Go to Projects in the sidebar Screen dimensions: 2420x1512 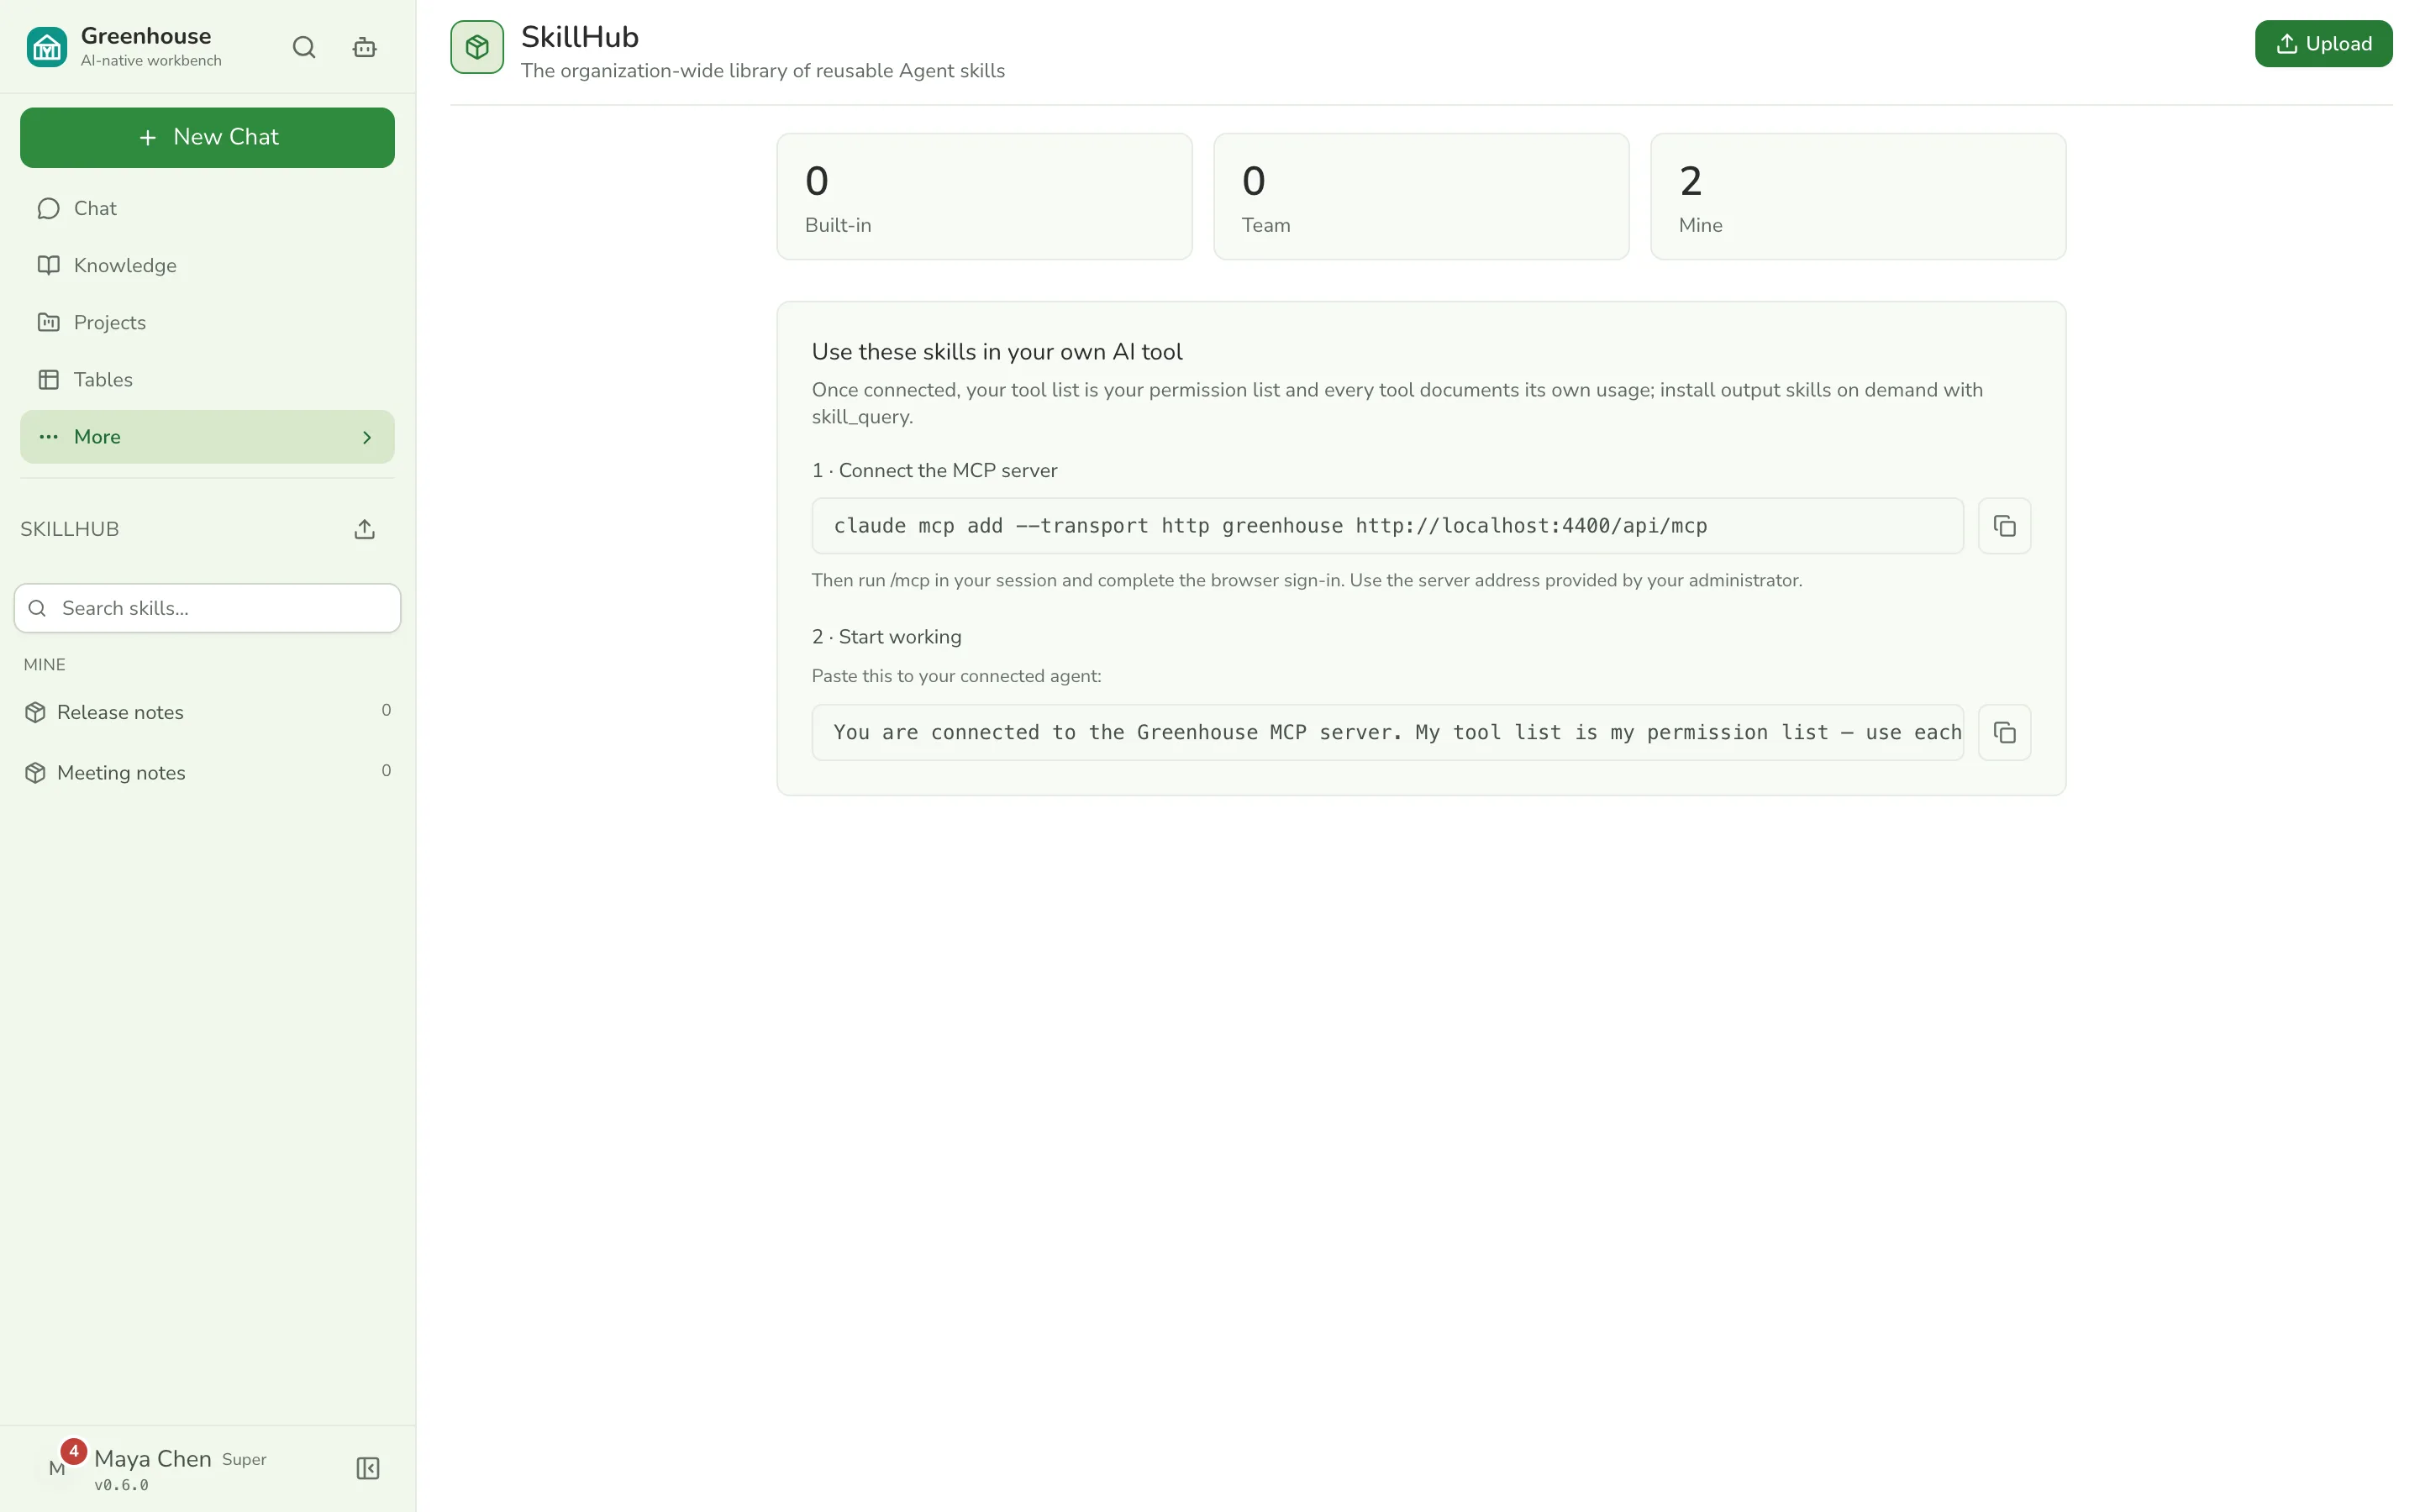(207, 322)
